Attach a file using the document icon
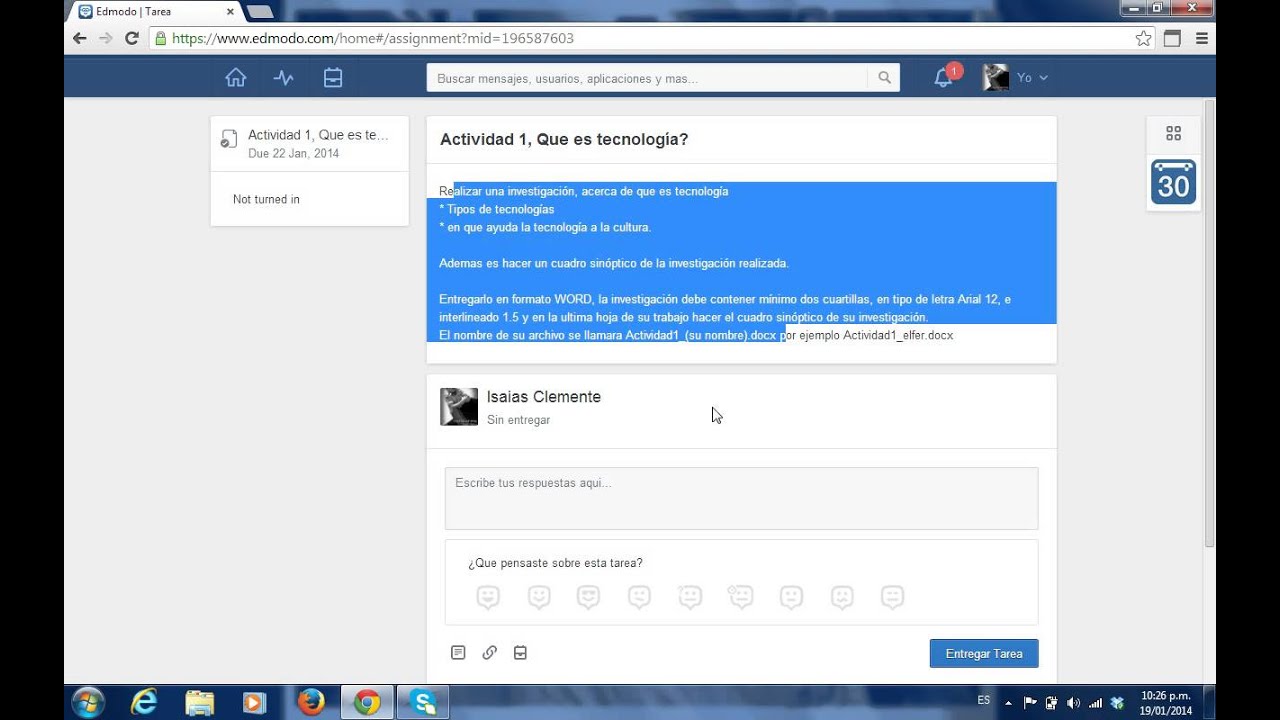Image resolution: width=1280 pixels, height=720 pixels. 458,653
